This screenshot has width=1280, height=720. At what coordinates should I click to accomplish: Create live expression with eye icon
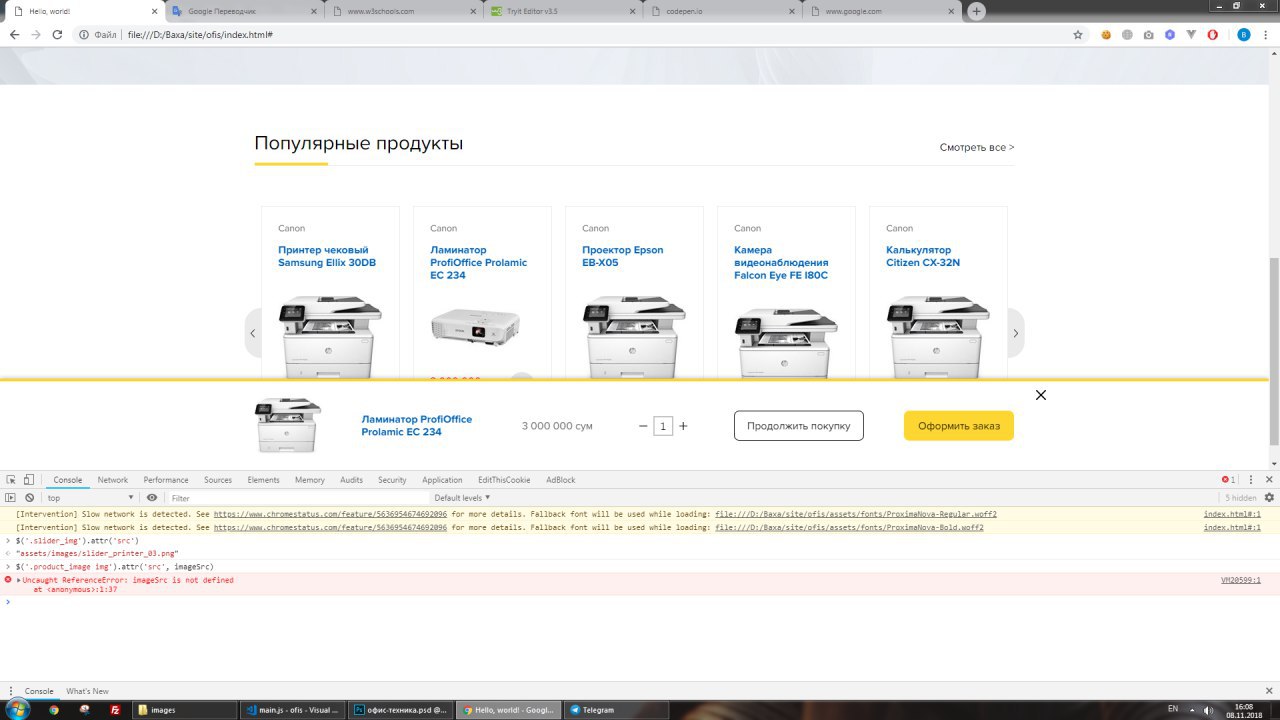152,497
